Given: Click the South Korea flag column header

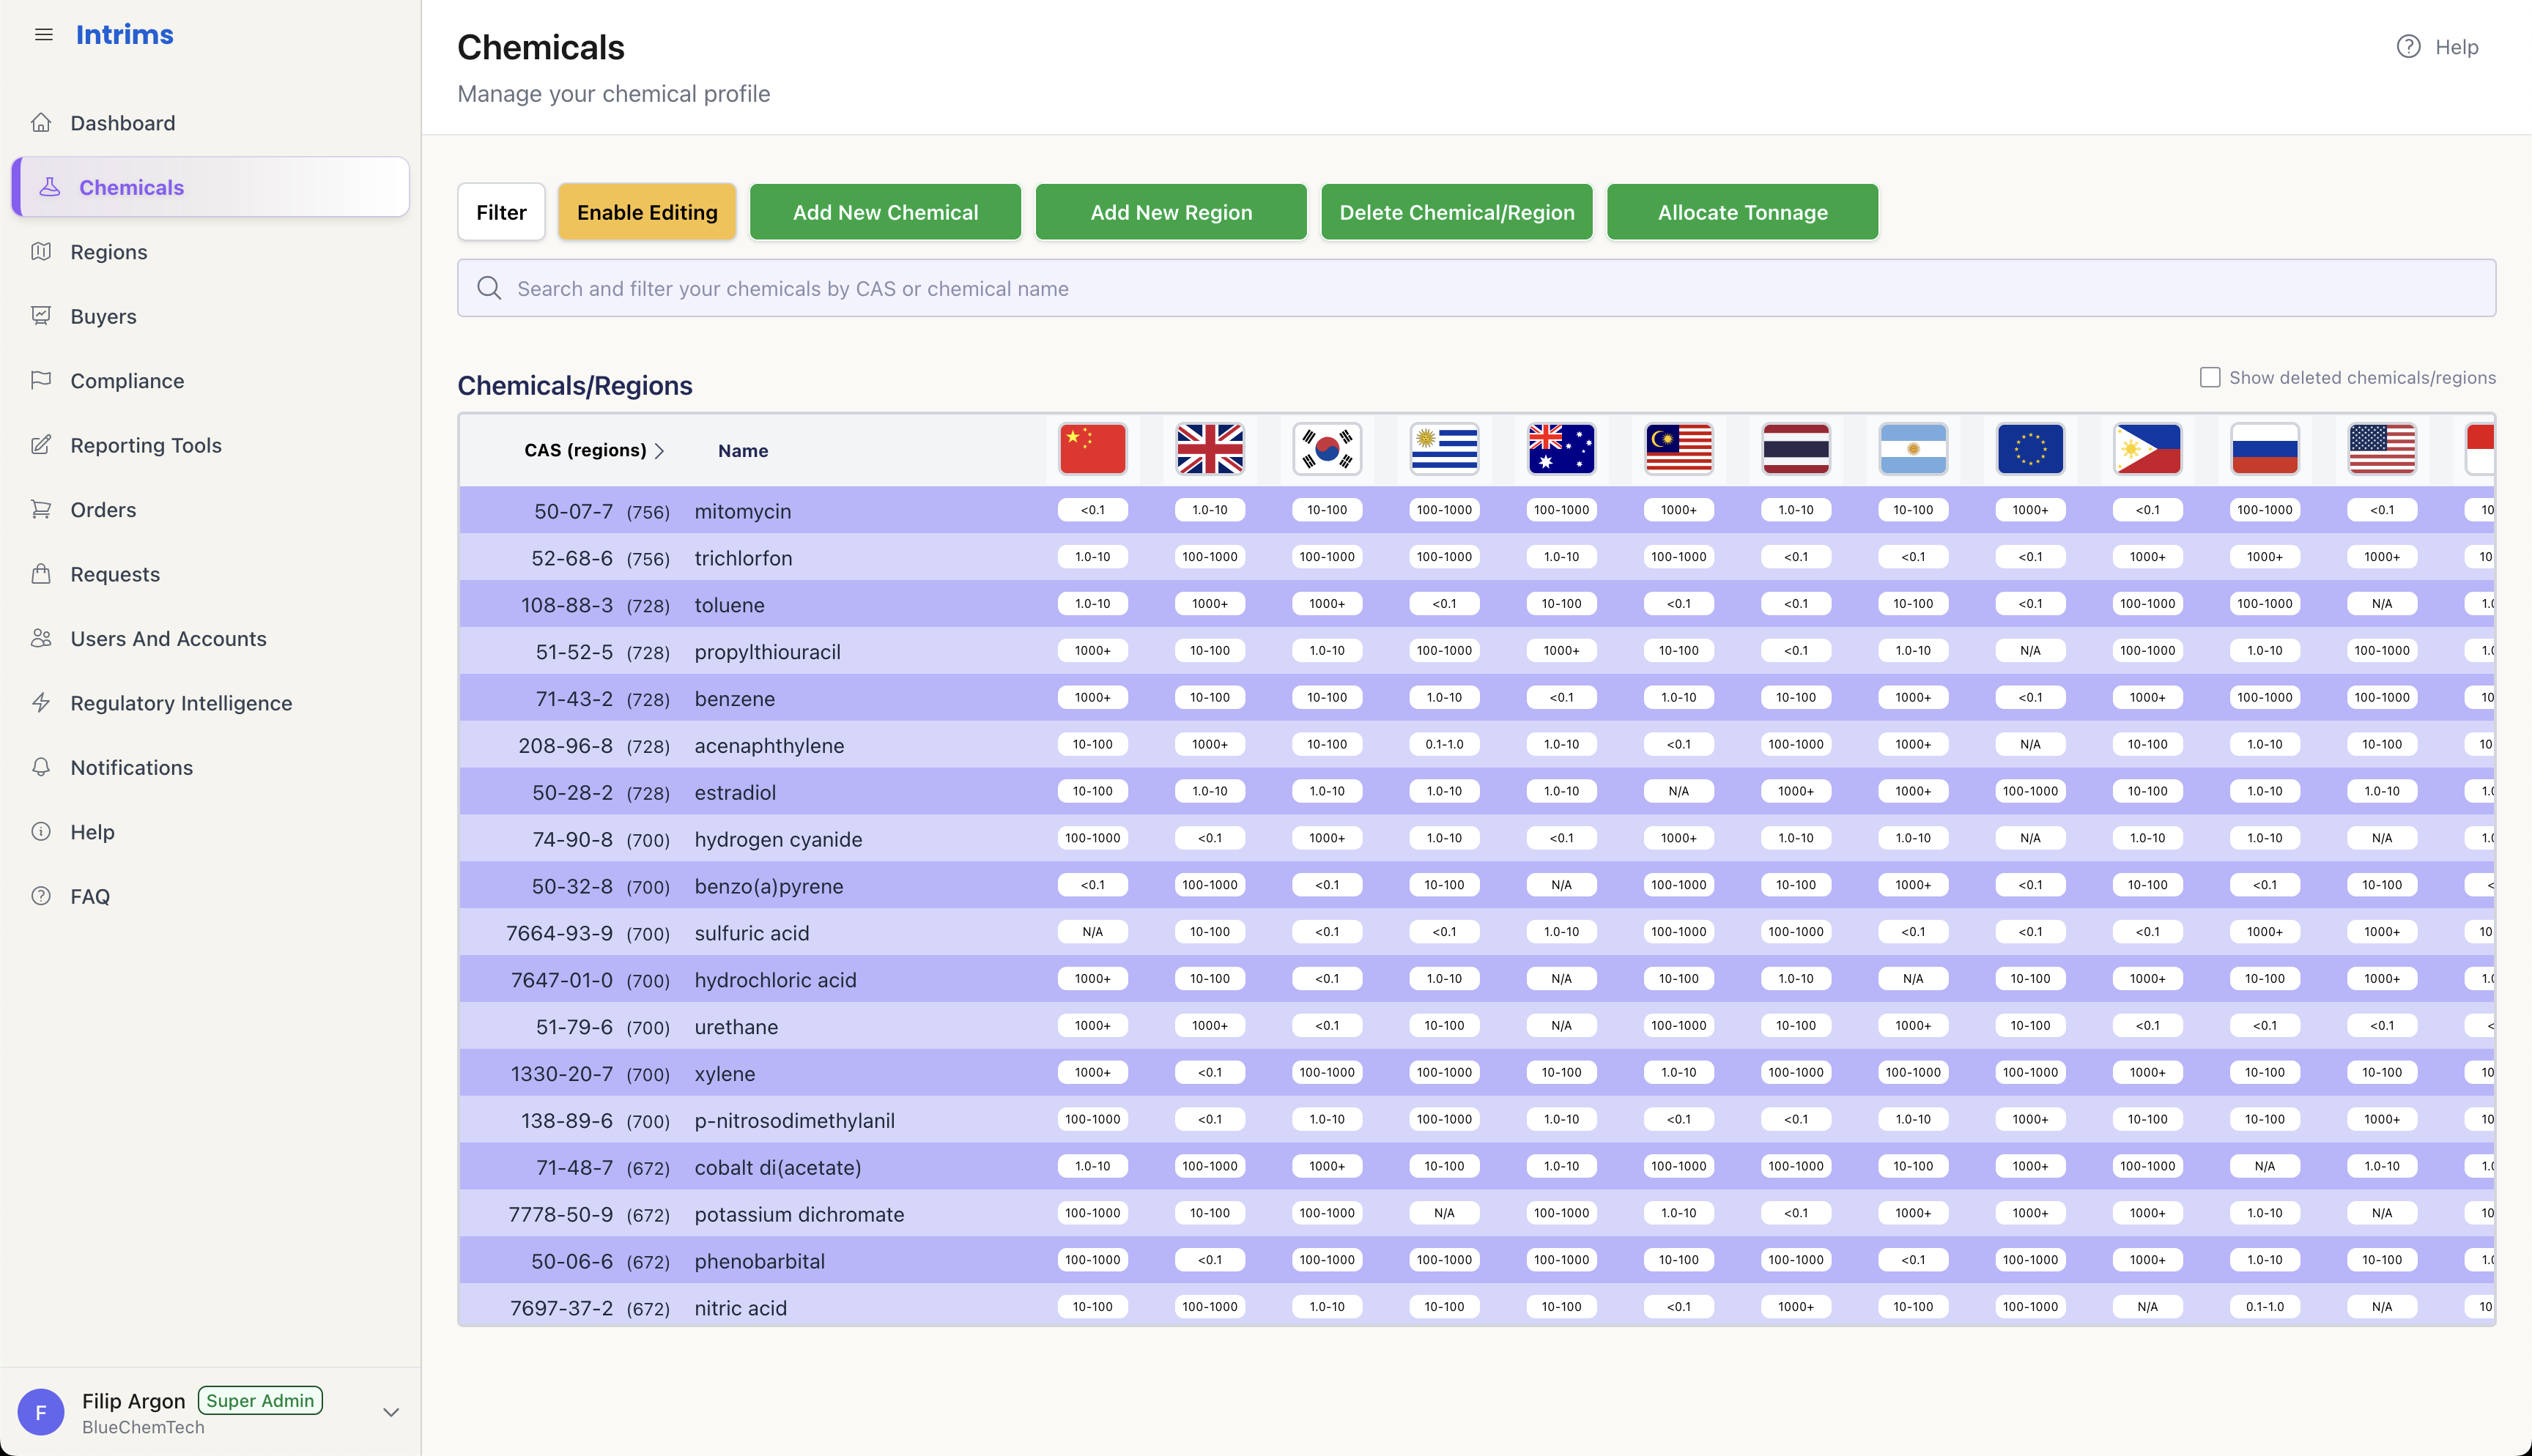Looking at the screenshot, I should (1327, 449).
